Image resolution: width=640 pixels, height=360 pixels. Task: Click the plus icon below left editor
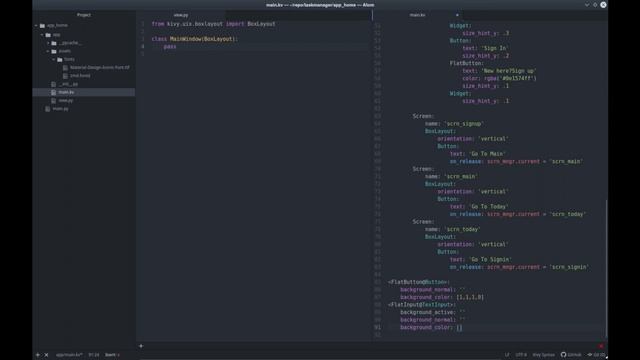tap(141, 346)
